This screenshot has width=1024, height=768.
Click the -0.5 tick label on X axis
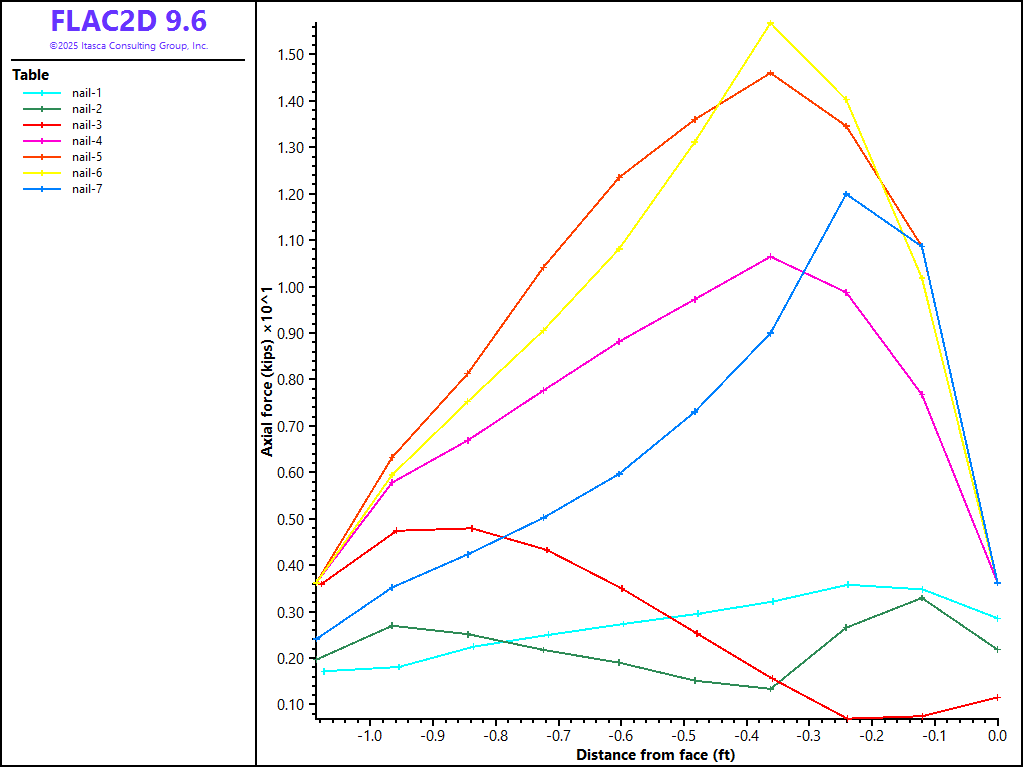point(683,736)
